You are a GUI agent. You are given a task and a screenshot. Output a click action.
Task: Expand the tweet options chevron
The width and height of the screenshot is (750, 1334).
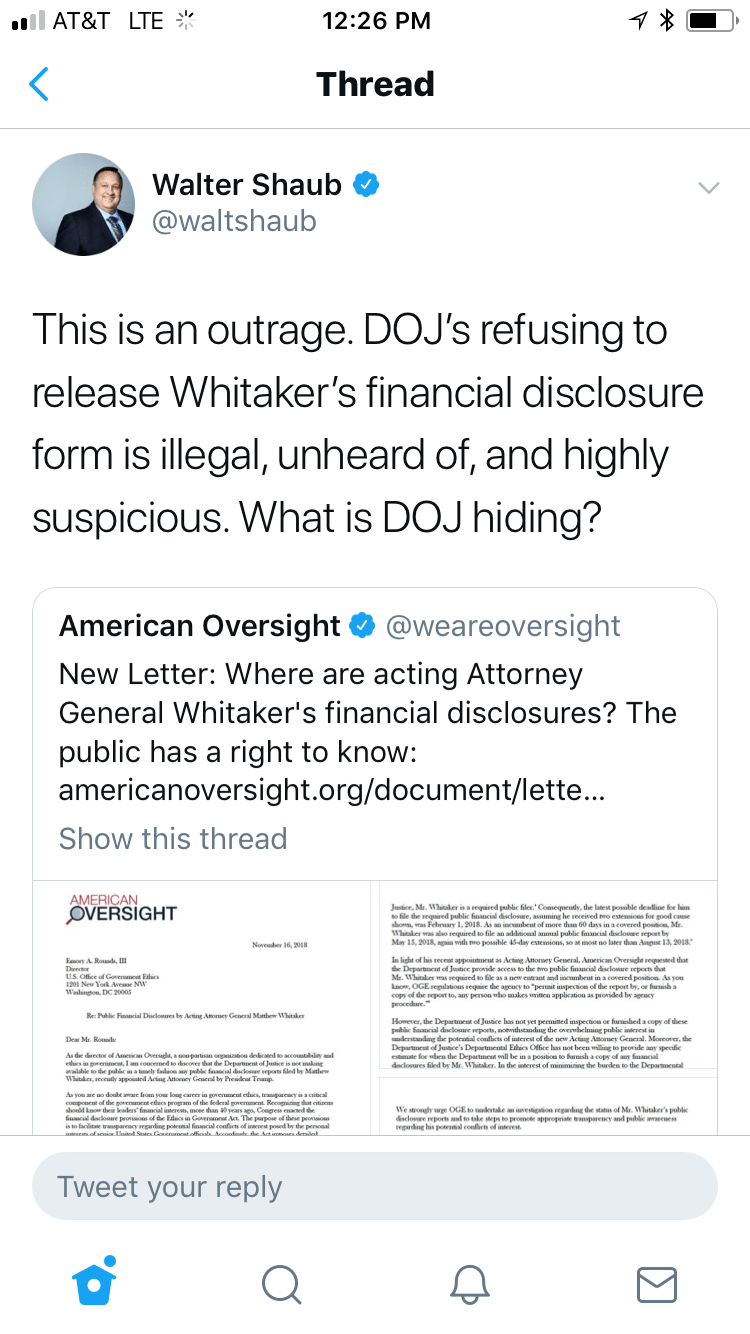tap(708, 188)
